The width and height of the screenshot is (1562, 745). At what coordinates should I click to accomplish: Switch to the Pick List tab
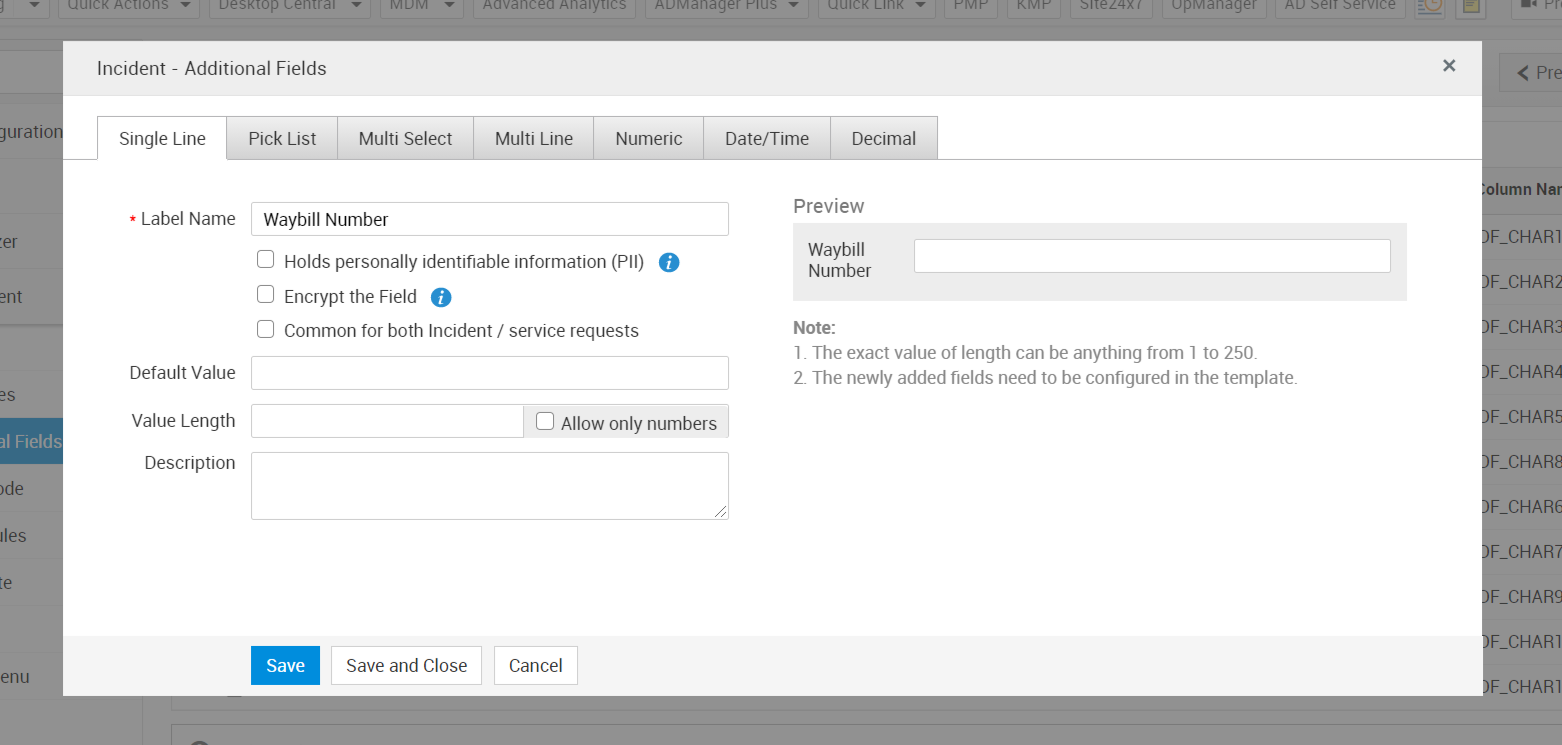[282, 139]
